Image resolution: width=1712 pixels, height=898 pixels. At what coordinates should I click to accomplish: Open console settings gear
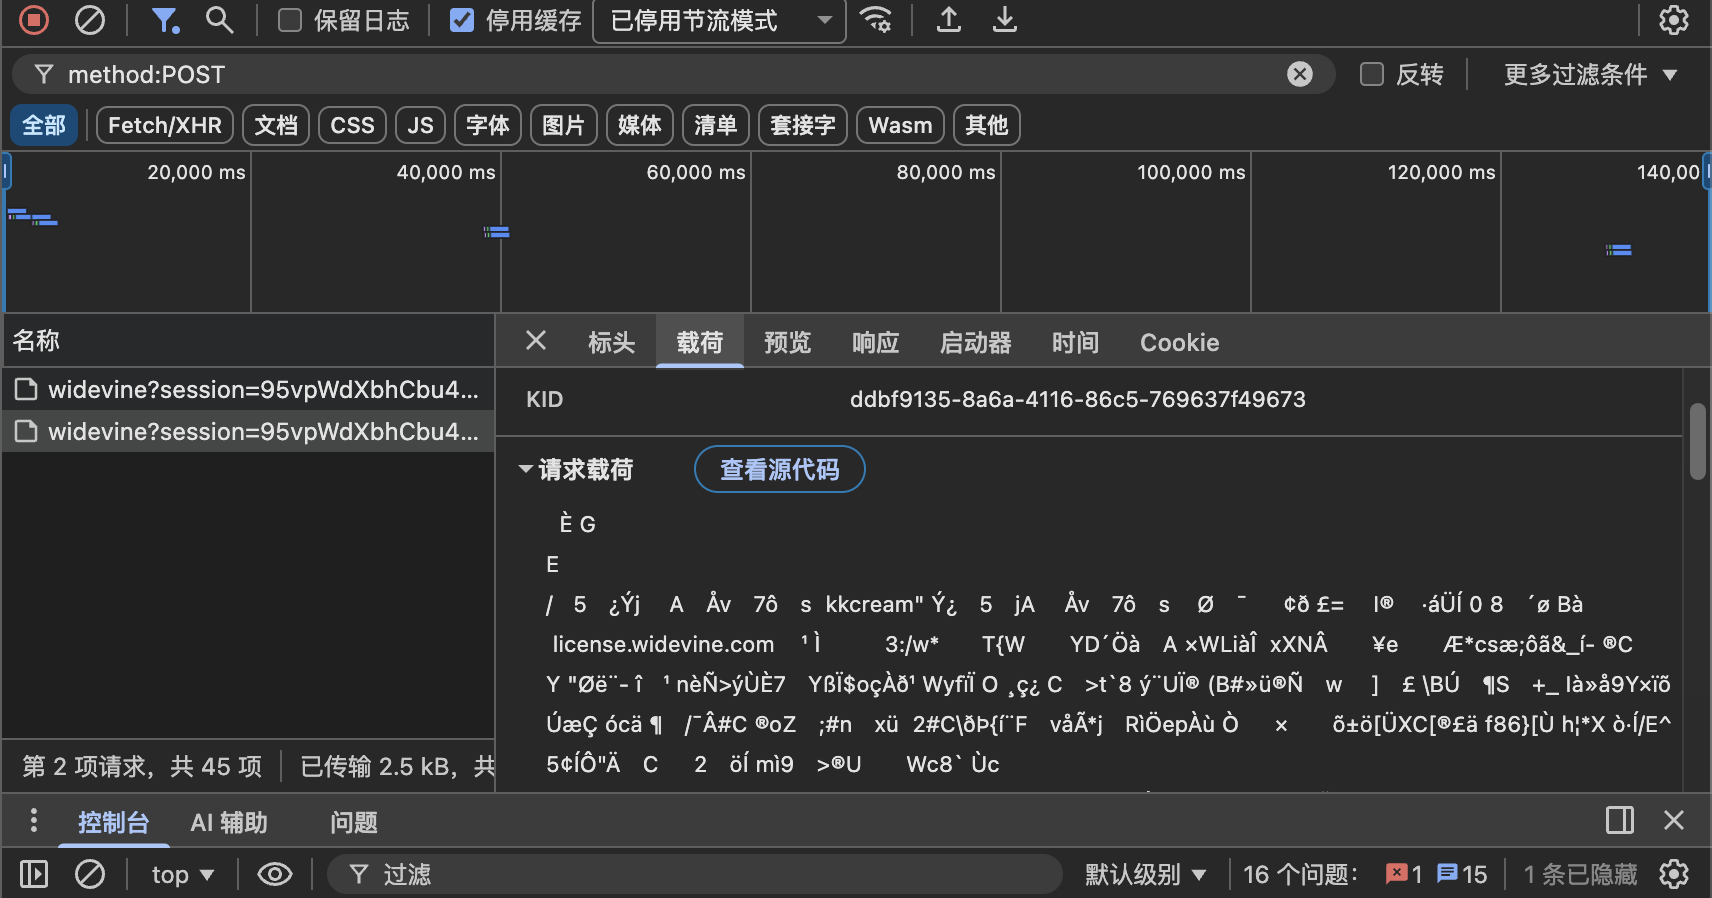pyautogui.click(x=1674, y=874)
